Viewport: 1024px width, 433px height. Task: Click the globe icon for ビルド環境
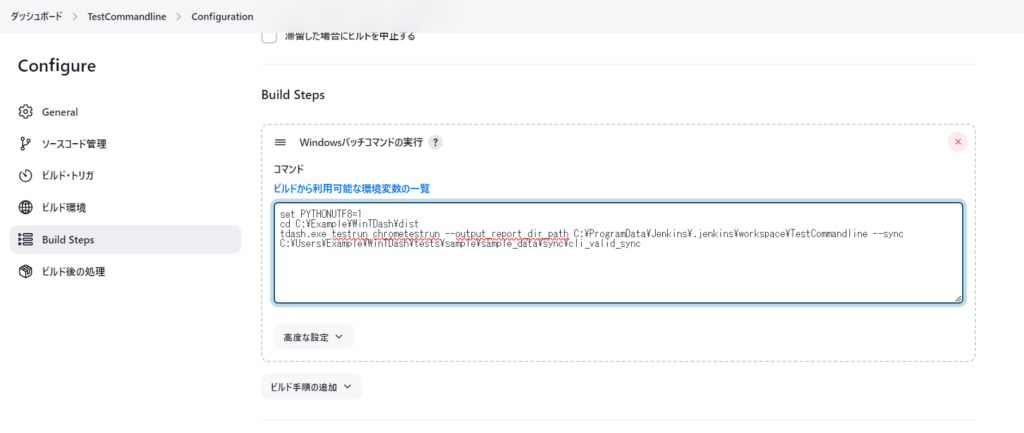pyautogui.click(x=26, y=208)
